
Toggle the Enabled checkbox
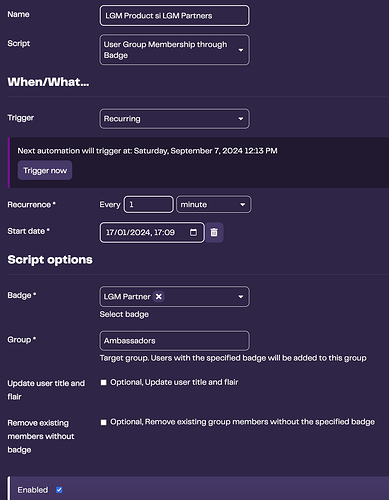59,490
